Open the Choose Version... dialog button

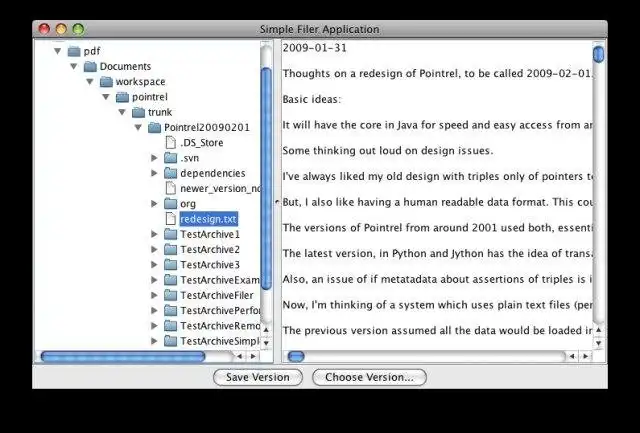[x=369, y=377]
